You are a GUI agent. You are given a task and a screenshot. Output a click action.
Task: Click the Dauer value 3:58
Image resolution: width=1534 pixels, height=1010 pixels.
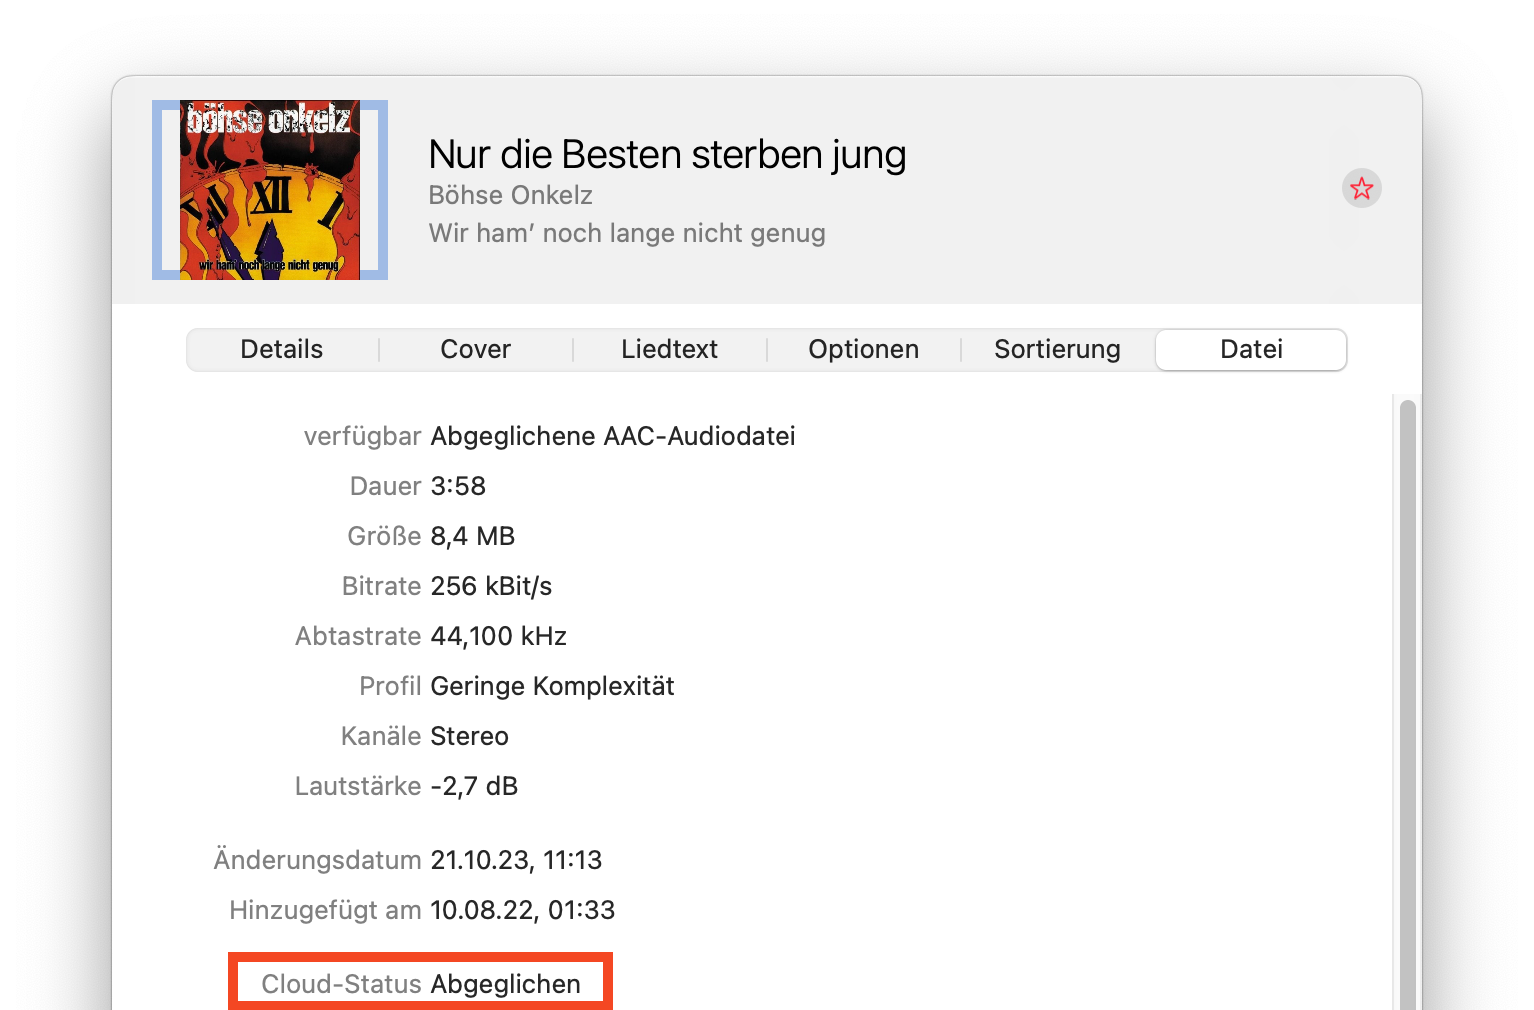pos(458,486)
